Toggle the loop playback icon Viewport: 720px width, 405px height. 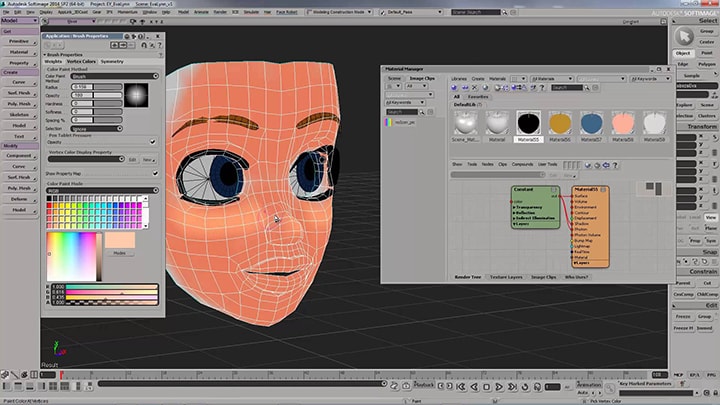525,387
